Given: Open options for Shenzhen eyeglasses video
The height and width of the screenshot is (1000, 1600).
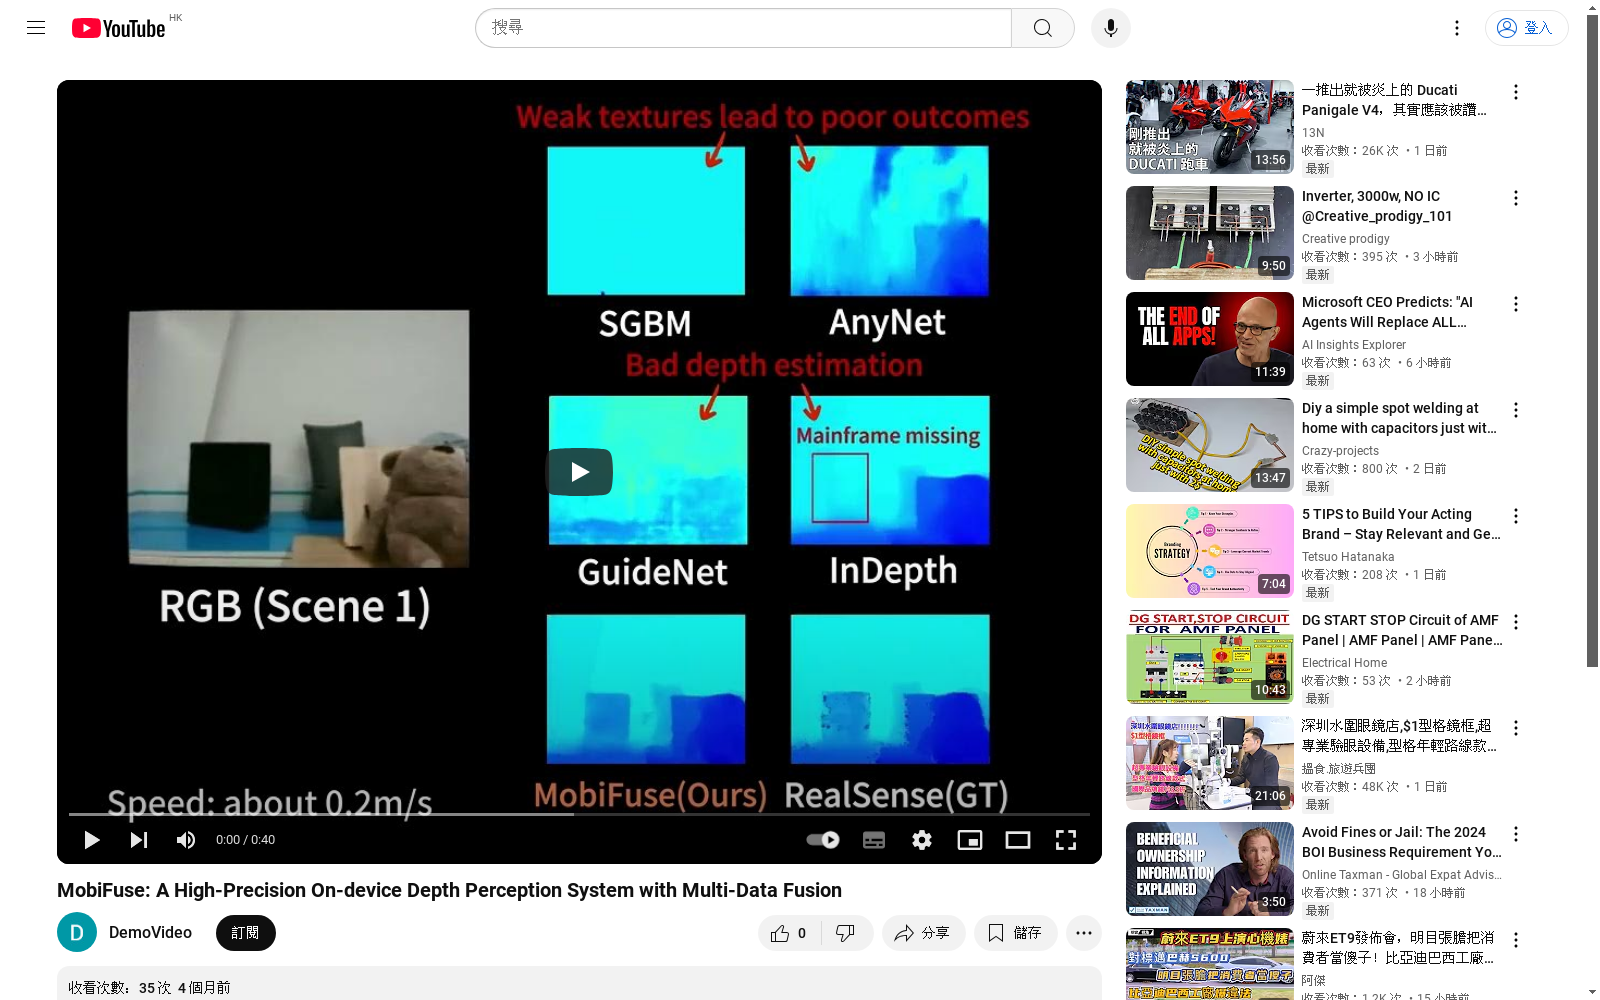Looking at the screenshot, I should coord(1516,728).
